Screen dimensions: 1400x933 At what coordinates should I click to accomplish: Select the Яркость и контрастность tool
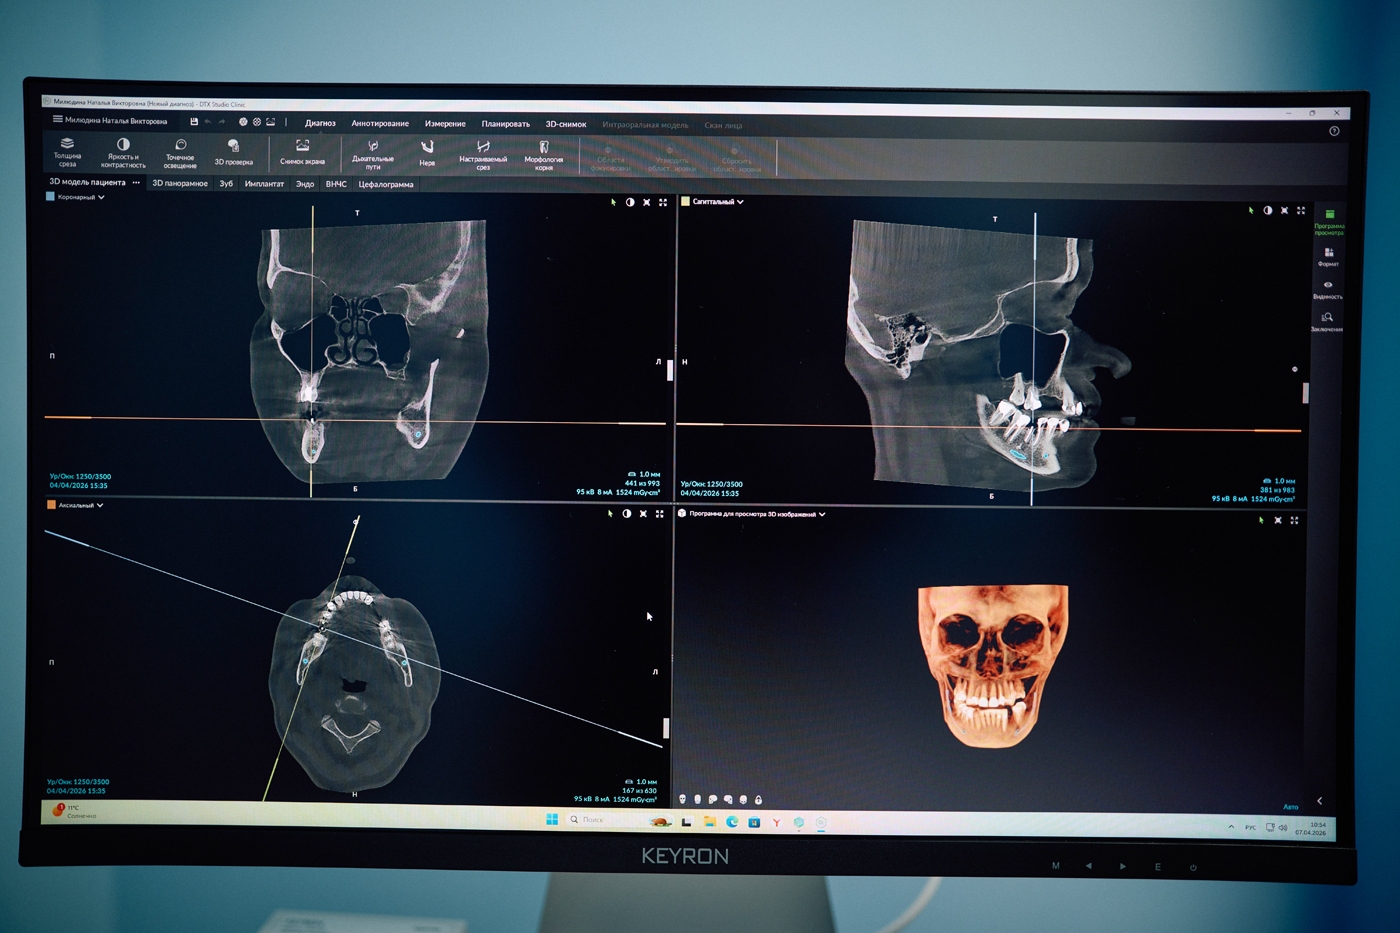pos(123,150)
